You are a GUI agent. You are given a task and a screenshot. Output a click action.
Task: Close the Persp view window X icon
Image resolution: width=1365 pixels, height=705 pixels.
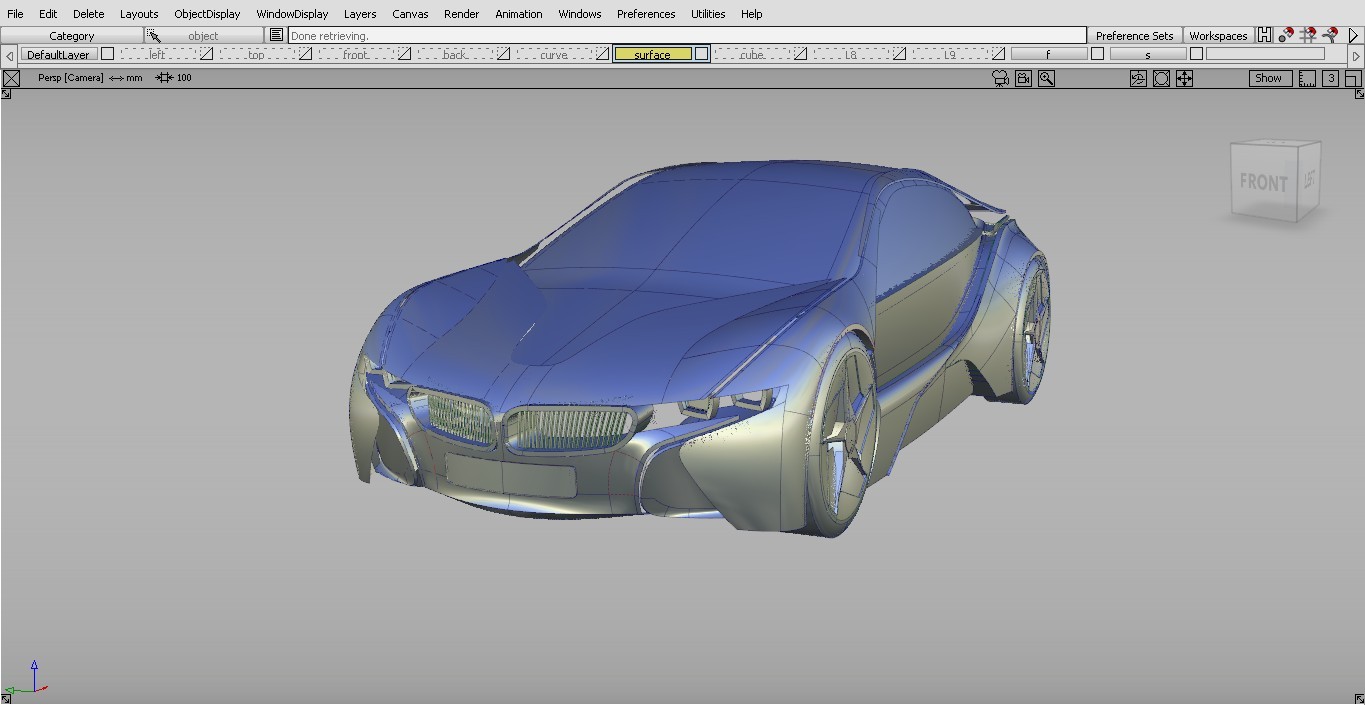tap(11, 78)
